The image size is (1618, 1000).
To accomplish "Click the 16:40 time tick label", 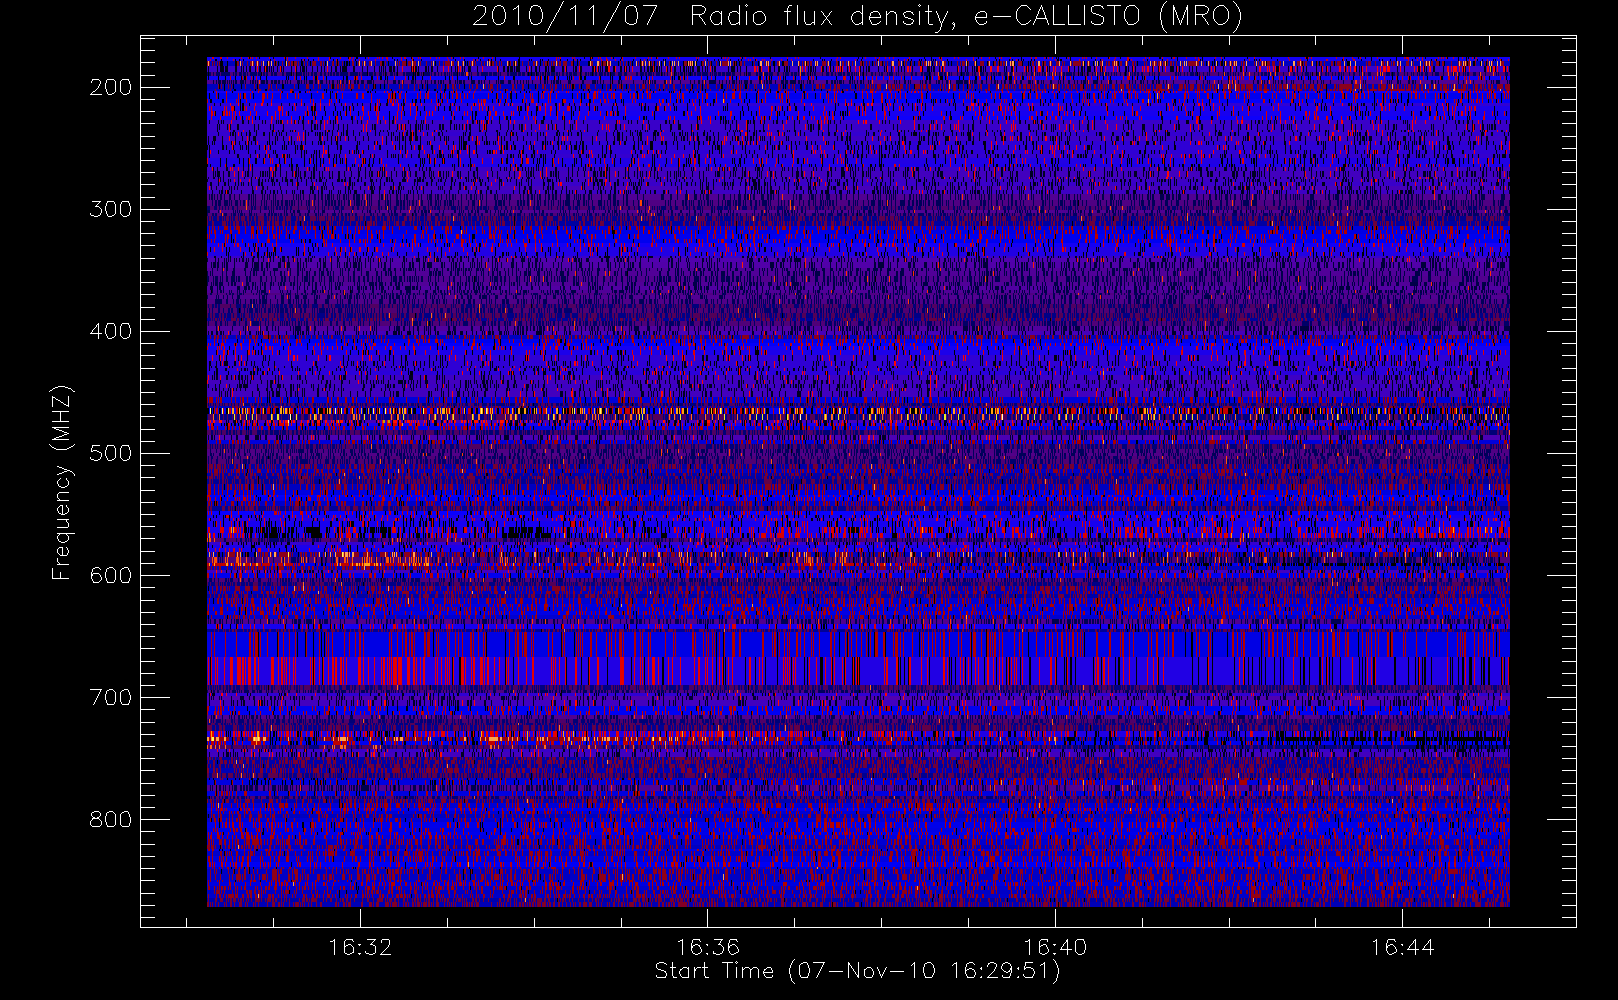I will pos(1055,947).
